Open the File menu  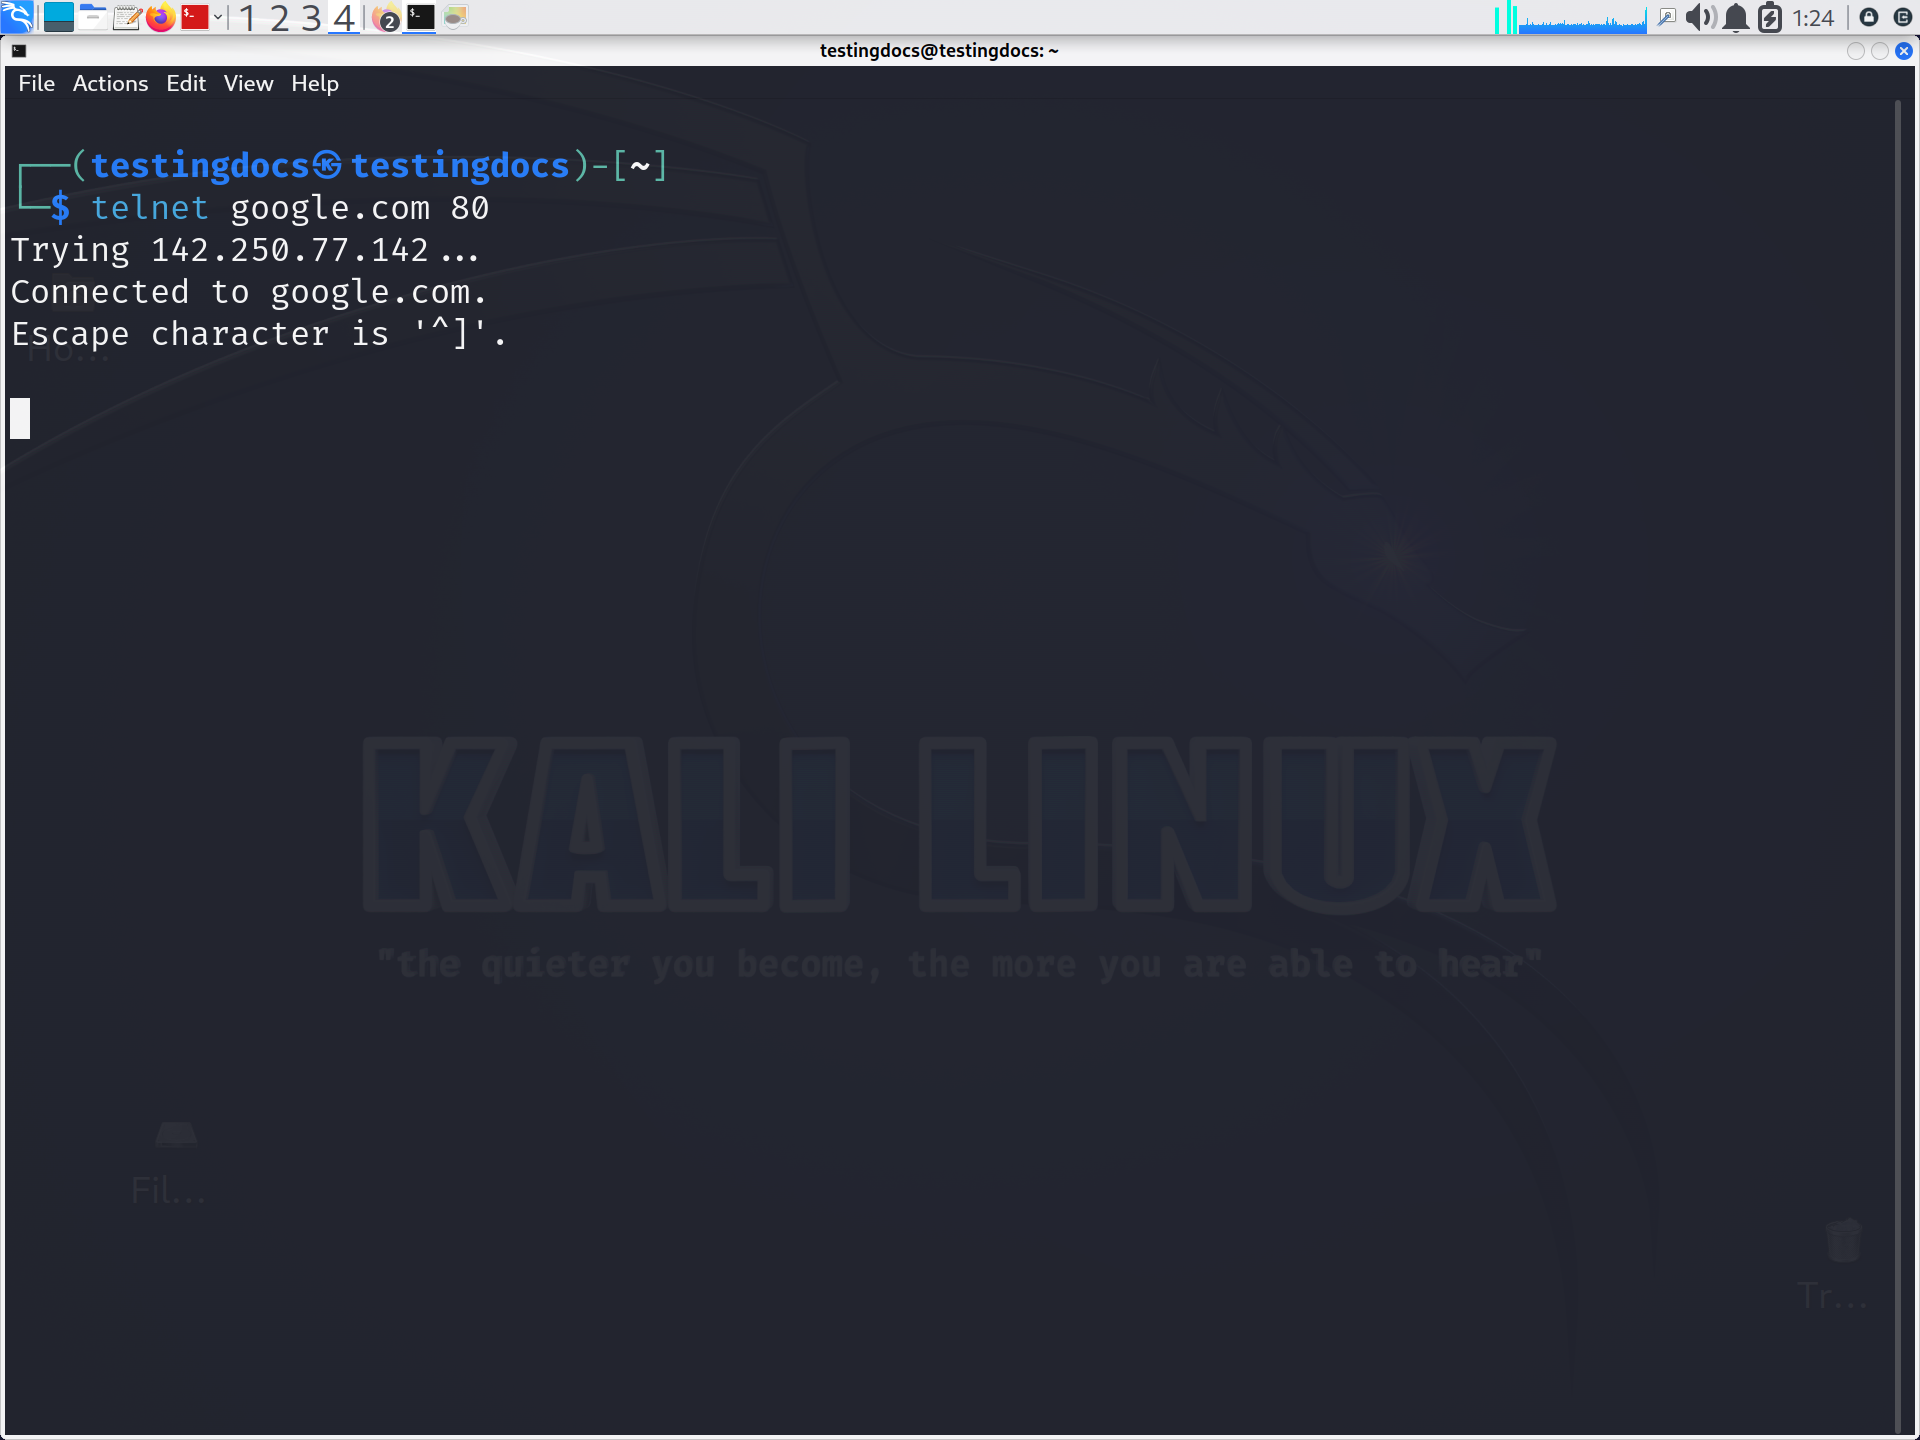[x=36, y=83]
